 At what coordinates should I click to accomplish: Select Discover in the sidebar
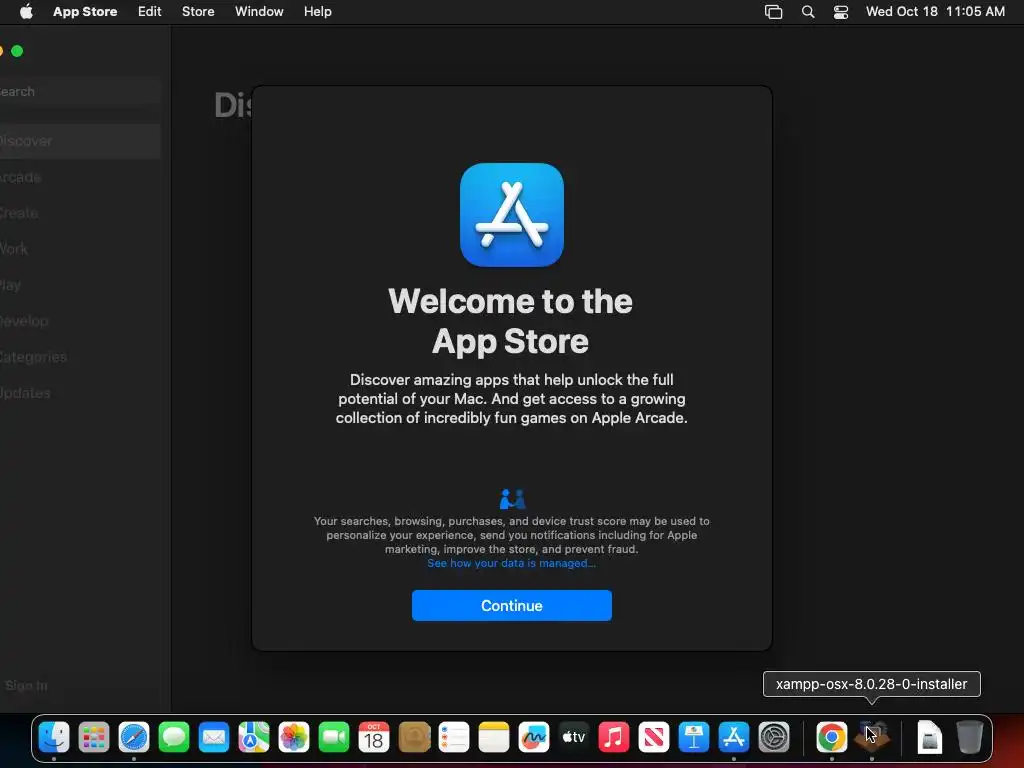78,141
